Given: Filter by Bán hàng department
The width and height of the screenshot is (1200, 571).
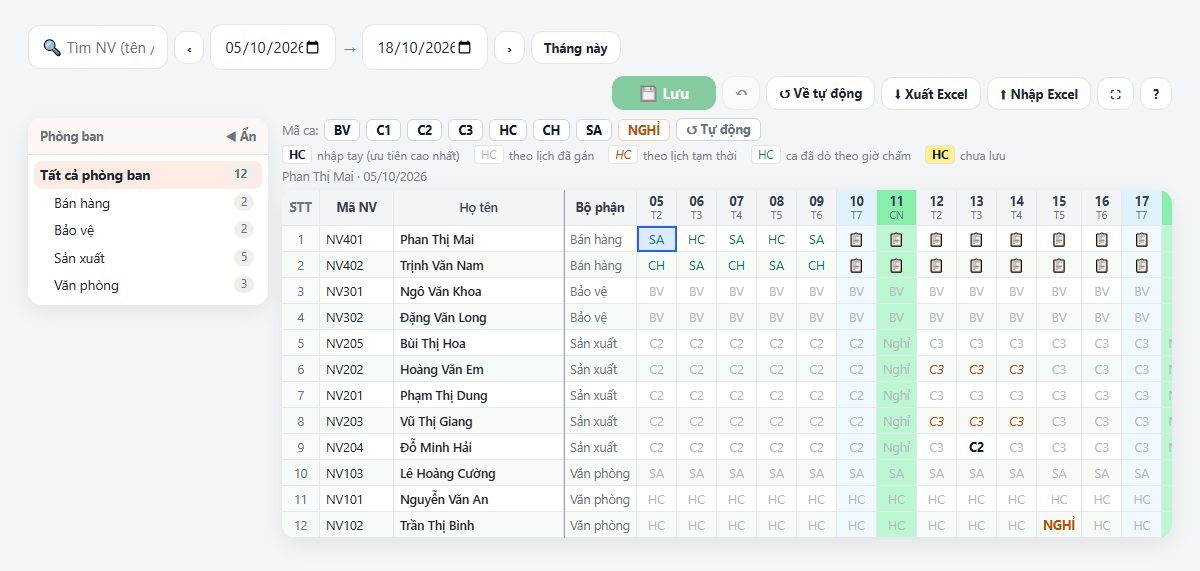Looking at the screenshot, I should point(148,203).
